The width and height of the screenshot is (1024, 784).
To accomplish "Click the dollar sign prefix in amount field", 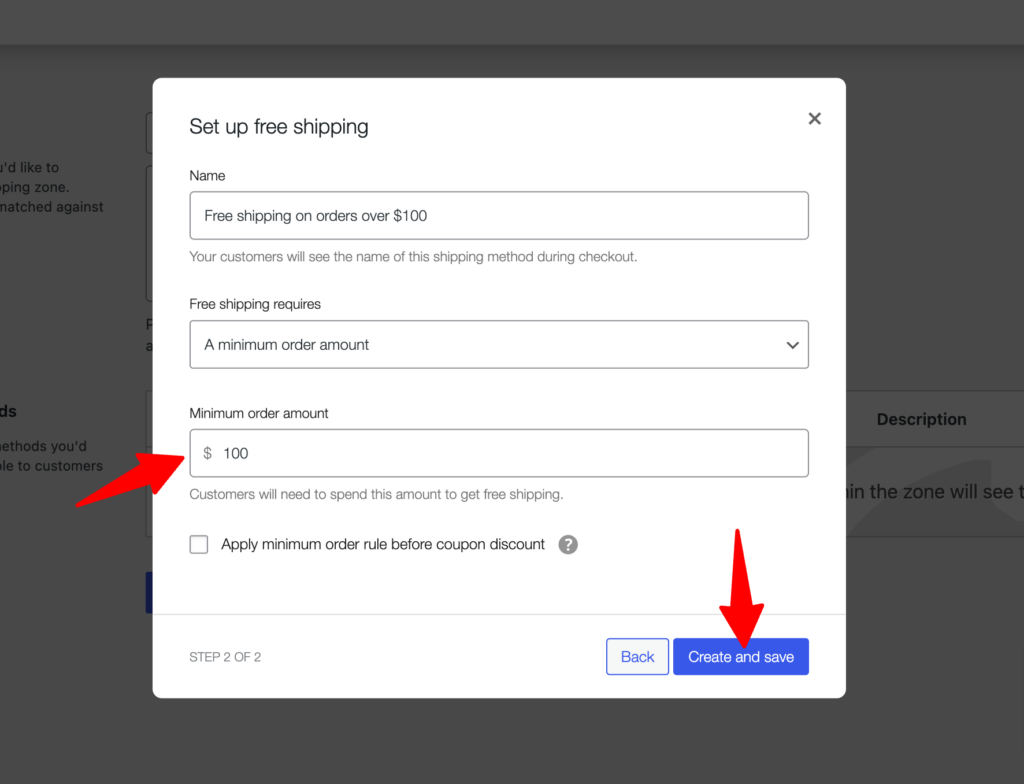I will (x=207, y=453).
